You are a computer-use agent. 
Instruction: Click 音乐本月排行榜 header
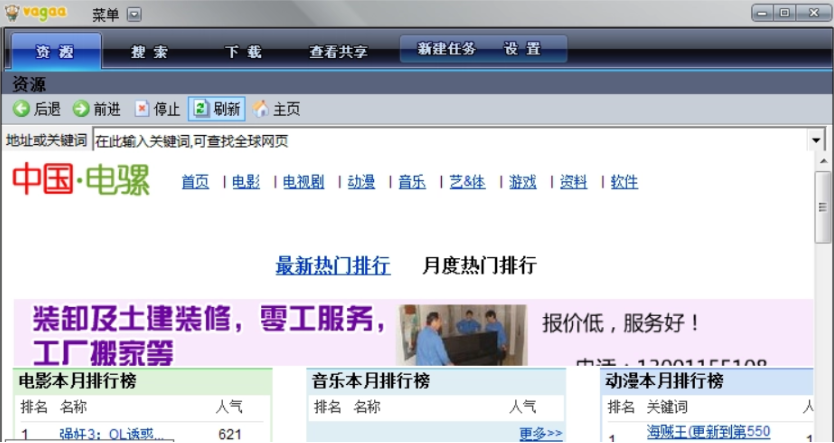[x=371, y=381]
